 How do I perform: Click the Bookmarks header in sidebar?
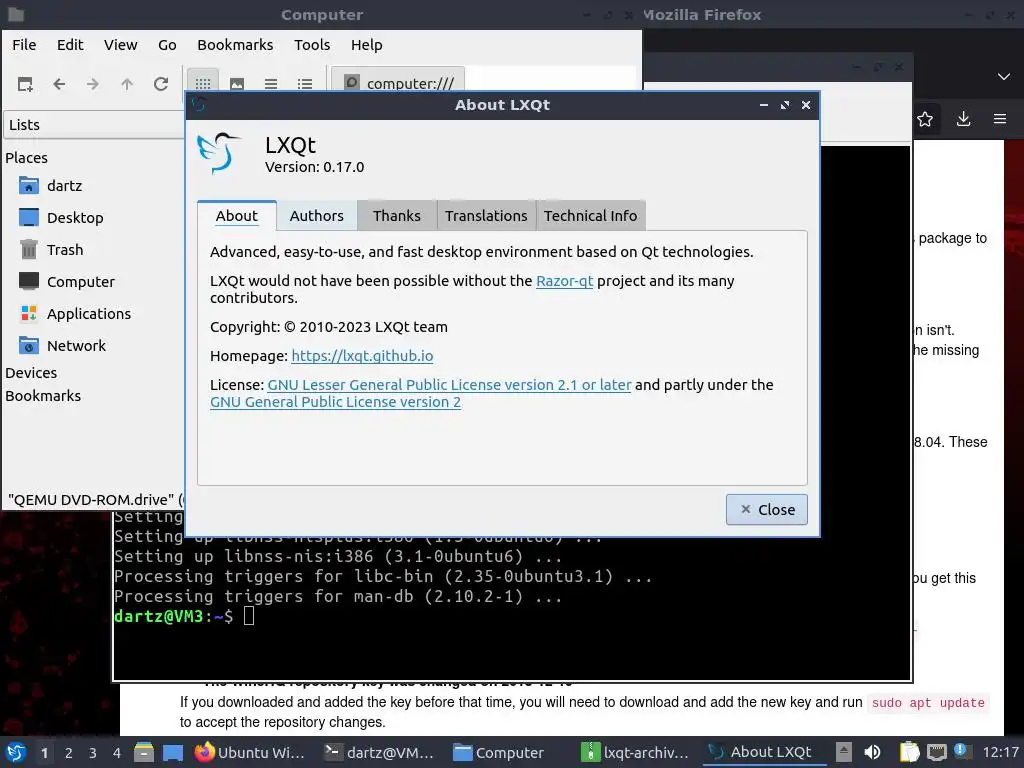[x=43, y=396]
